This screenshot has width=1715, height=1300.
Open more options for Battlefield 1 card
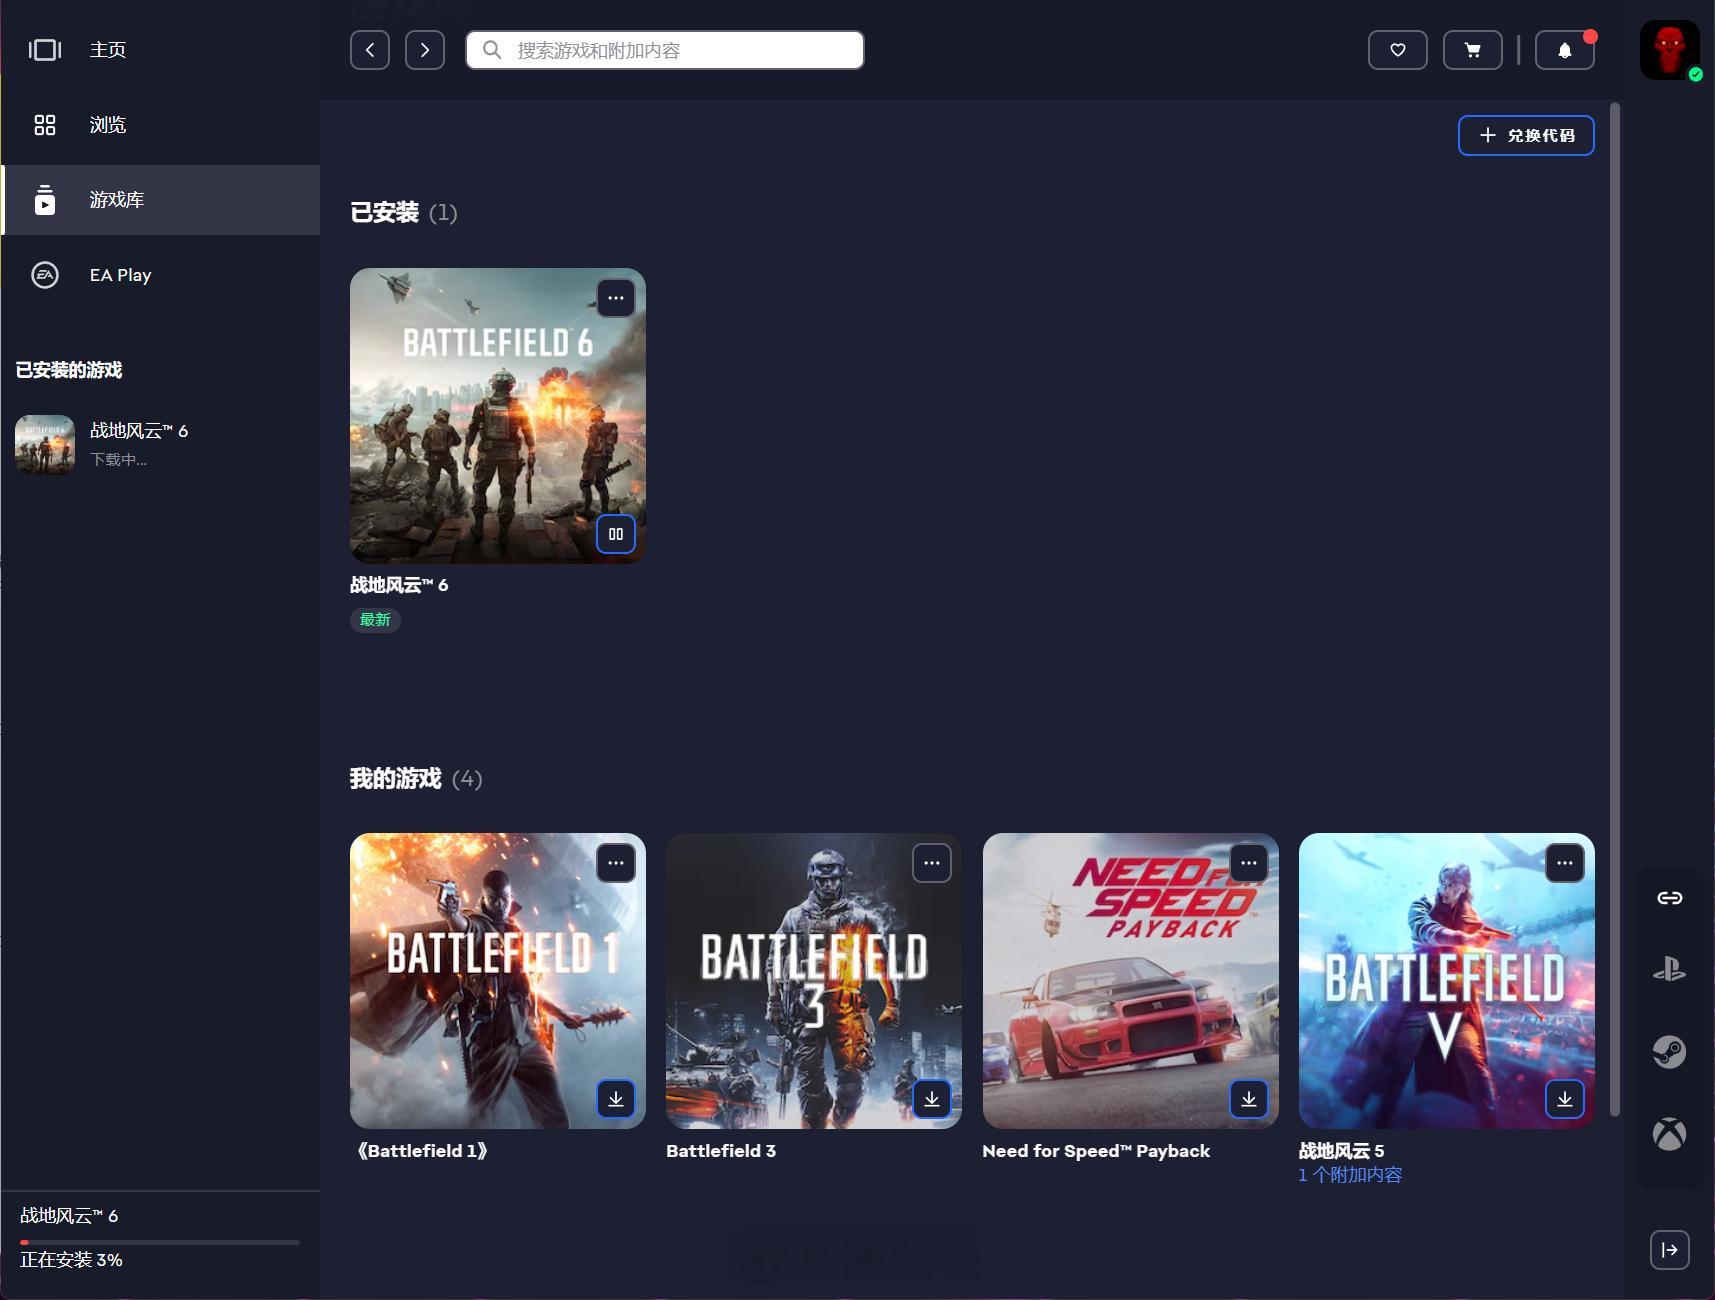tap(616, 863)
